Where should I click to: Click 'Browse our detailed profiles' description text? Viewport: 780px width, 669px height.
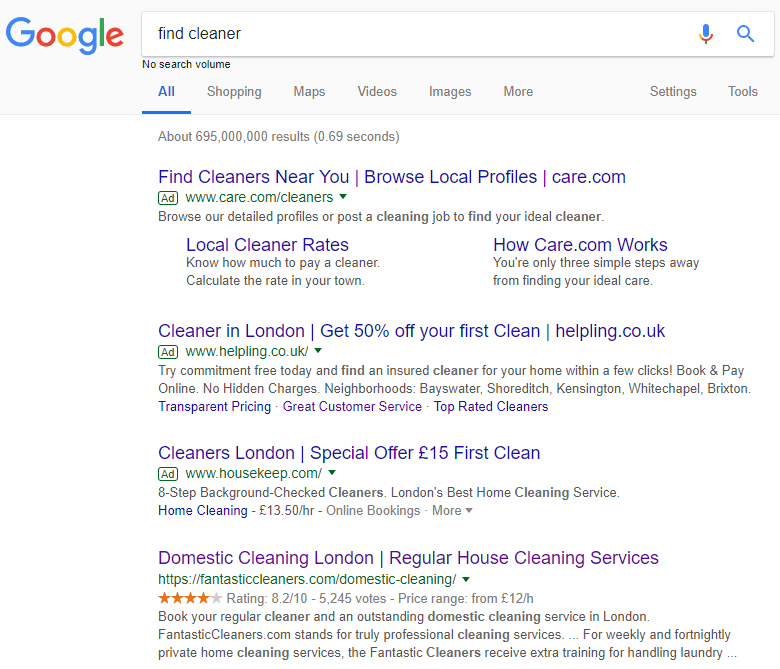click(x=381, y=217)
